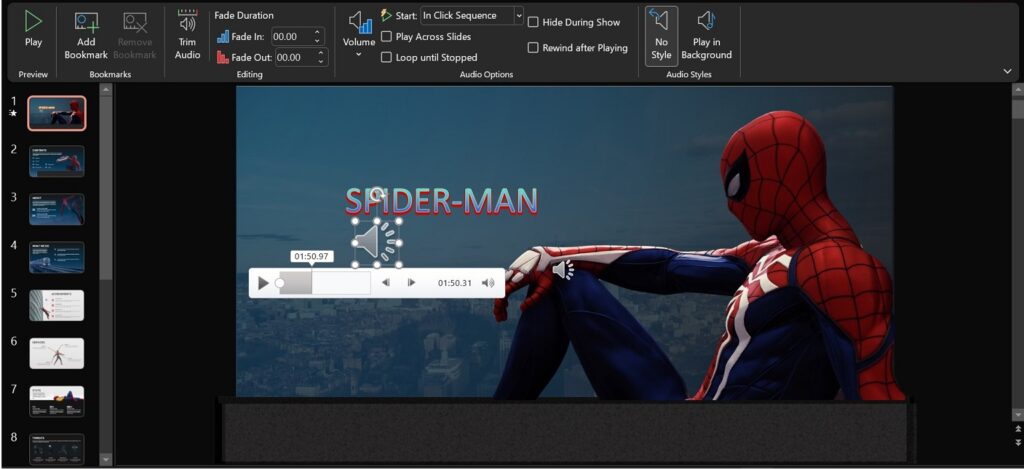Select slide 5 thumbnail

pyautogui.click(x=57, y=306)
